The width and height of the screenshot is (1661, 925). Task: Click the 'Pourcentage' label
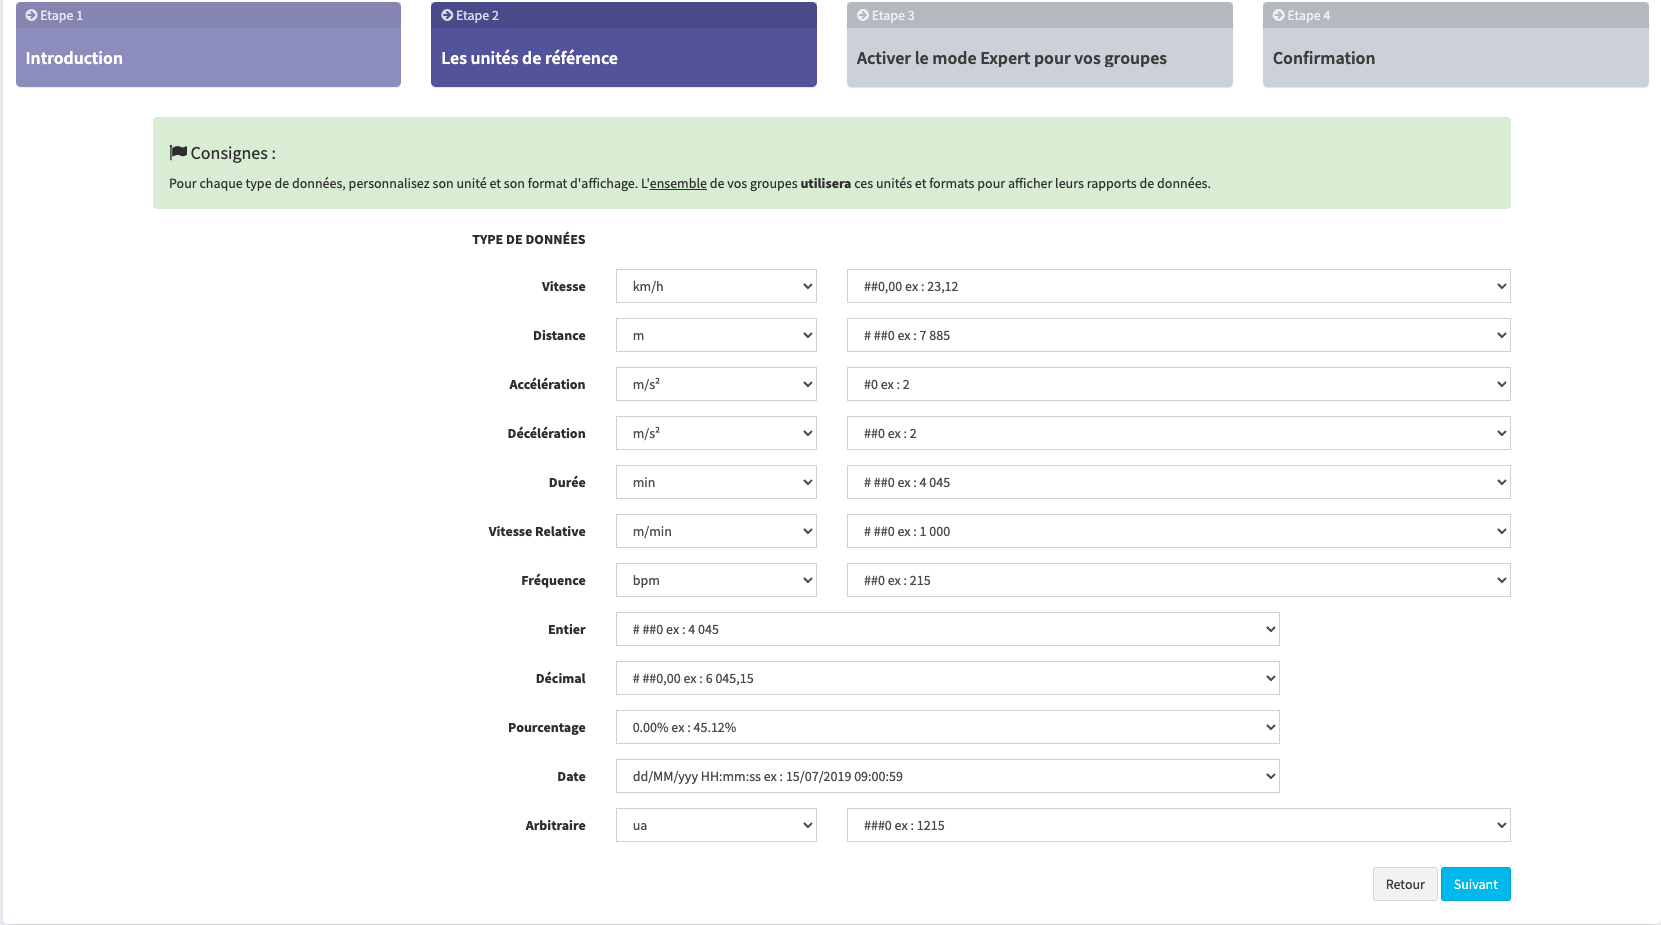(x=547, y=727)
